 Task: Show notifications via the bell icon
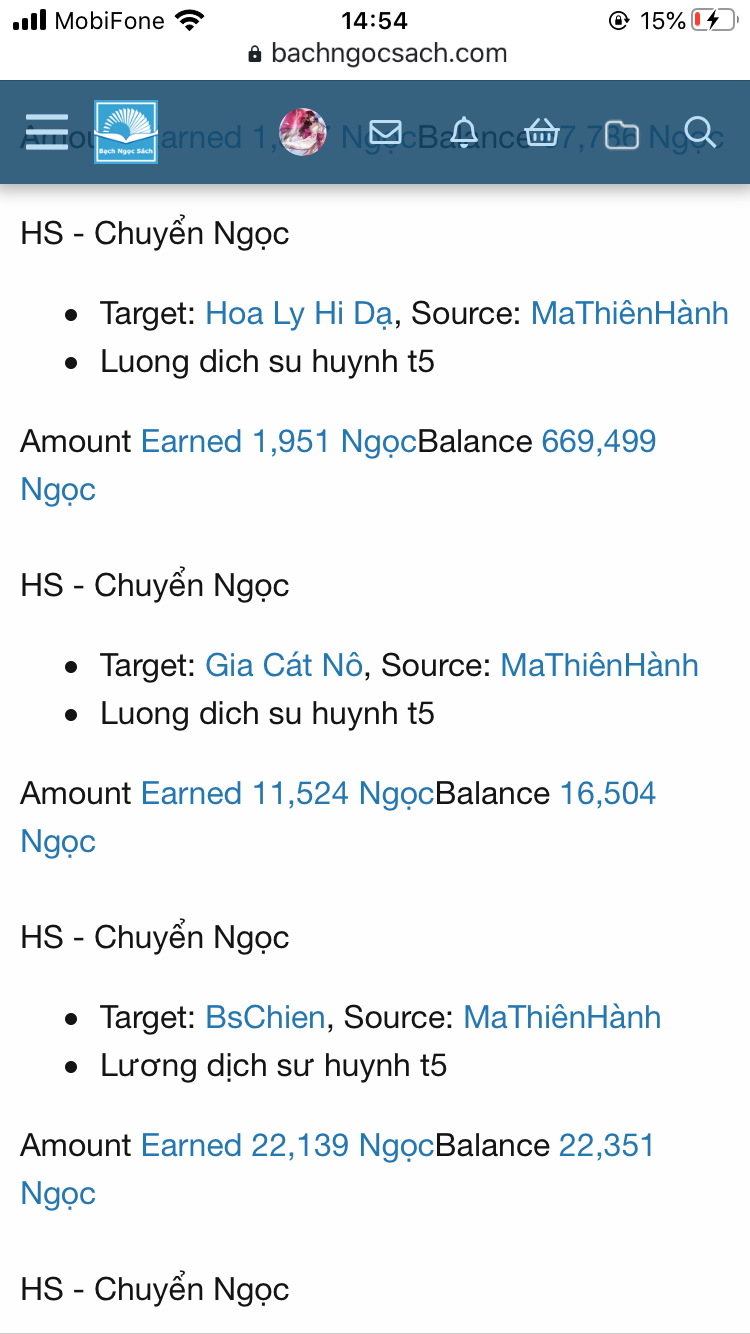(x=463, y=132)
